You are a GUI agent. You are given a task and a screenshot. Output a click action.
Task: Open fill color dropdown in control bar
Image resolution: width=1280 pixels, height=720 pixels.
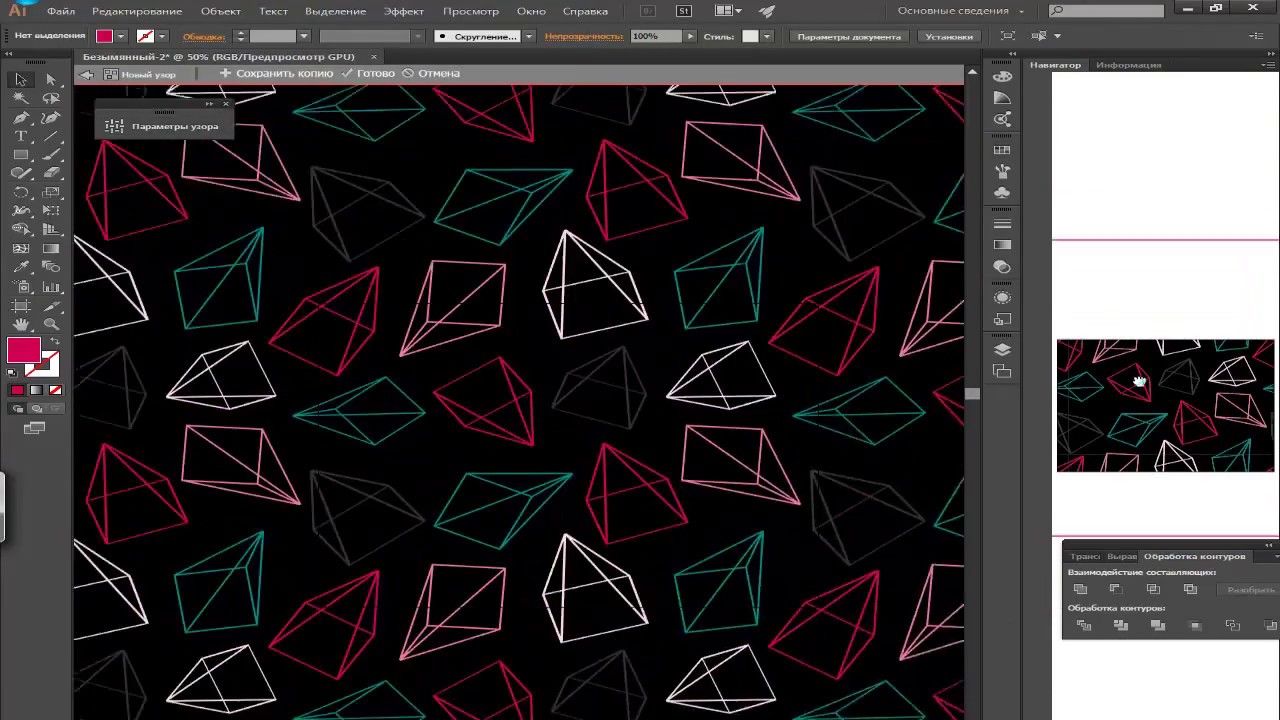120,36
